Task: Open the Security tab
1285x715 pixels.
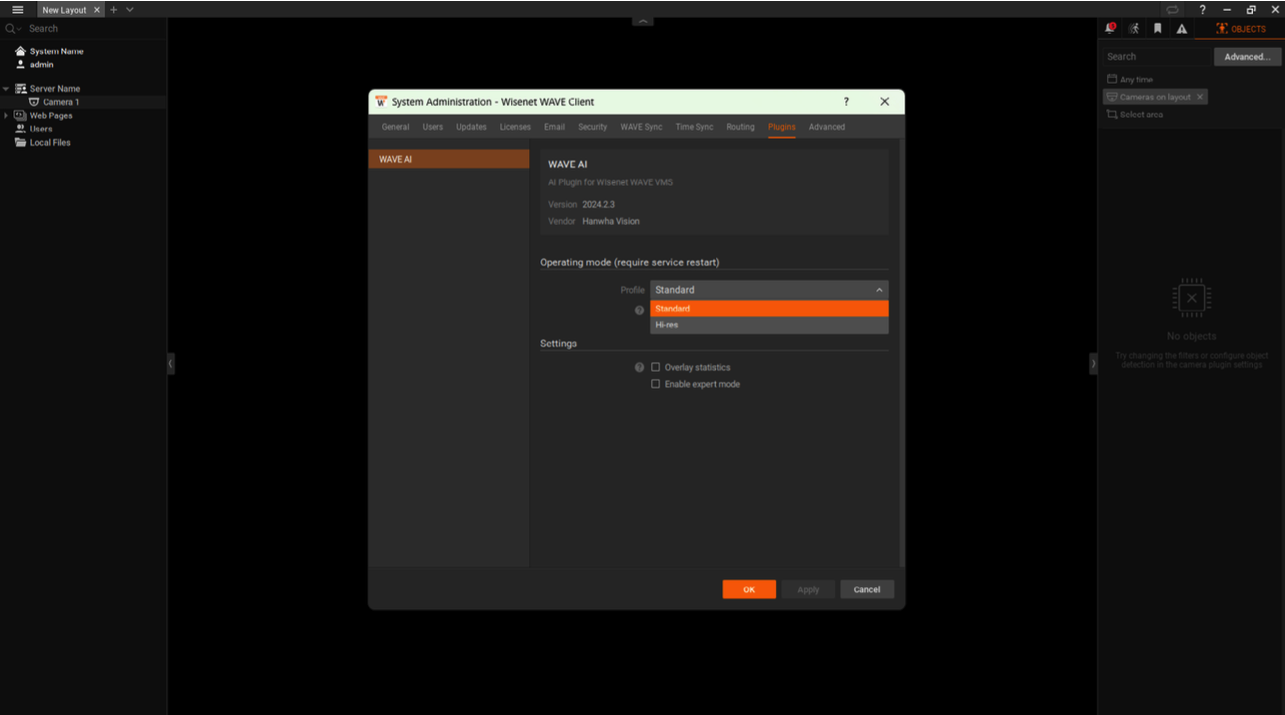Action: (x=593, y=127)
